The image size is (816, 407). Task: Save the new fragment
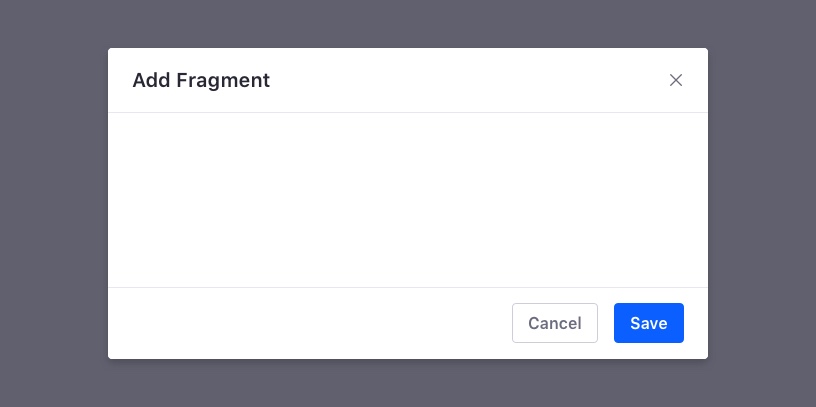point(648,323)
